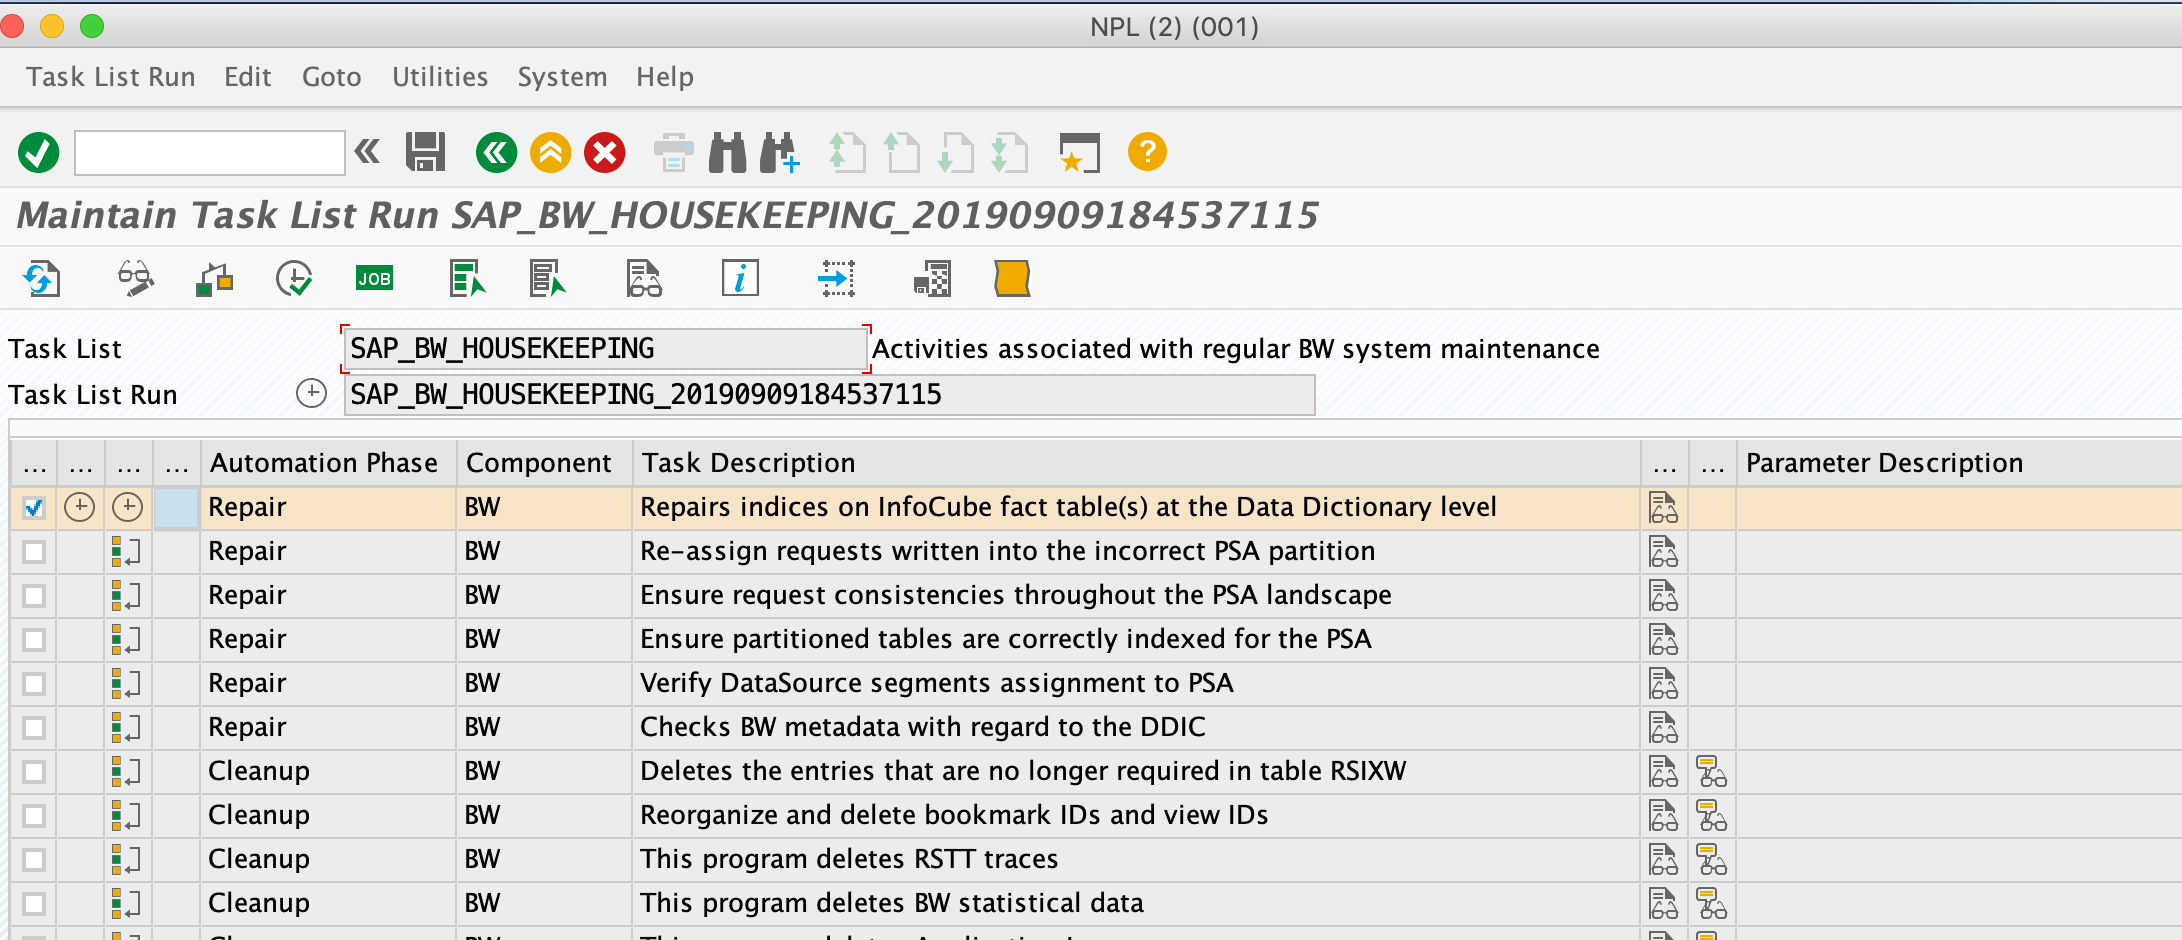Click the orange Exit up-arrow icon

(x=551, y=153)
